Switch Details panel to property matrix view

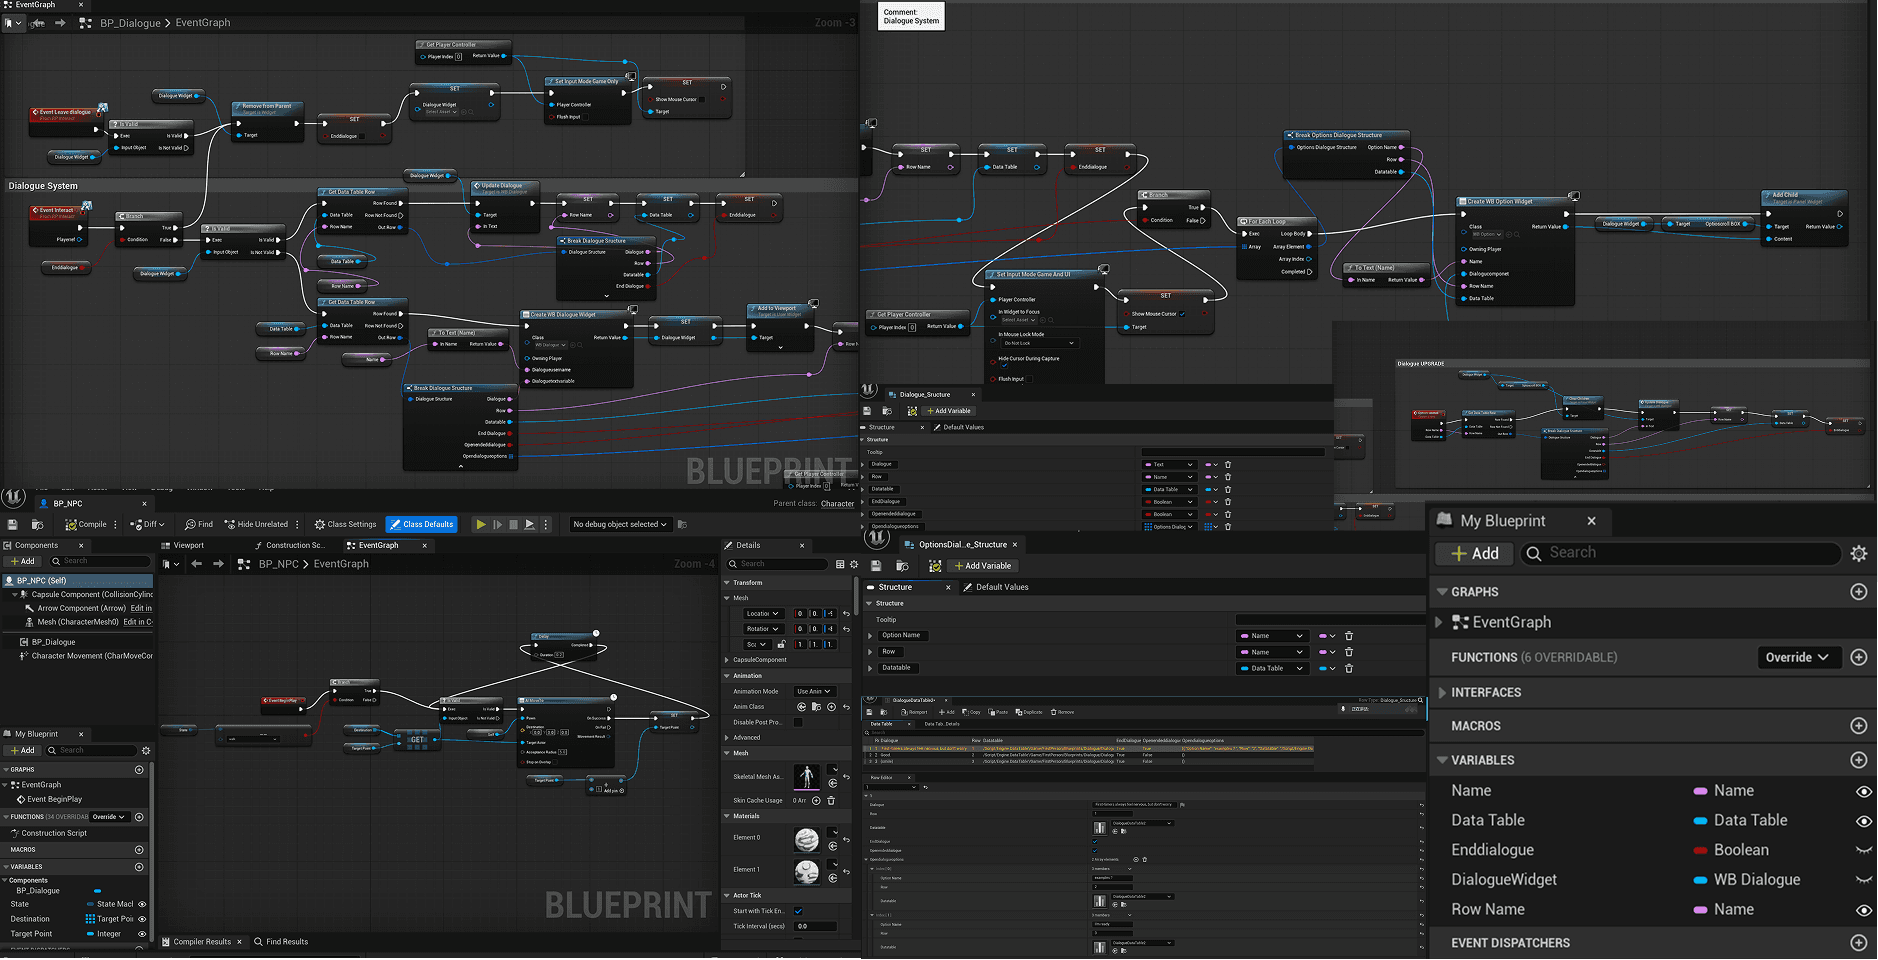pyautogui.click(x=840, y=564)
